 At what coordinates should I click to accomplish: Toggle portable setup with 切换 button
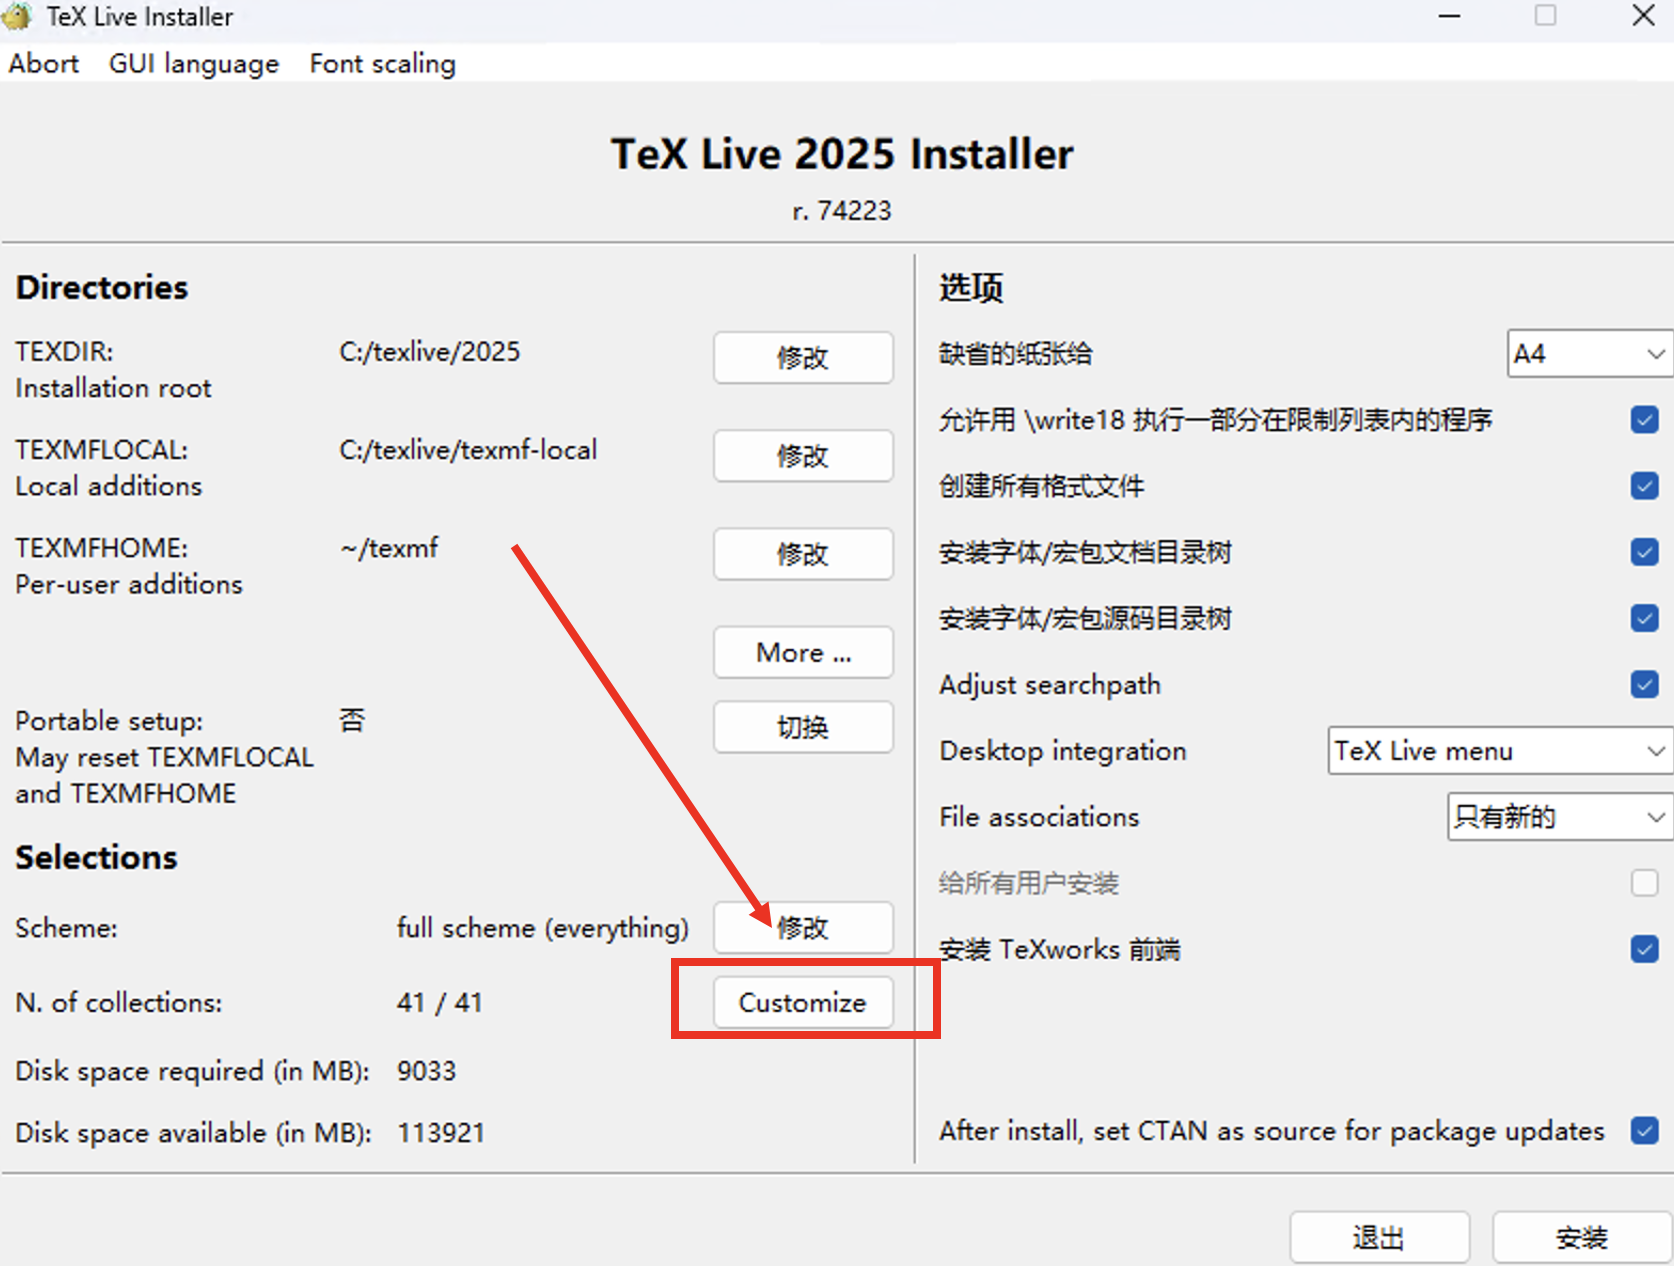(803, 727)
